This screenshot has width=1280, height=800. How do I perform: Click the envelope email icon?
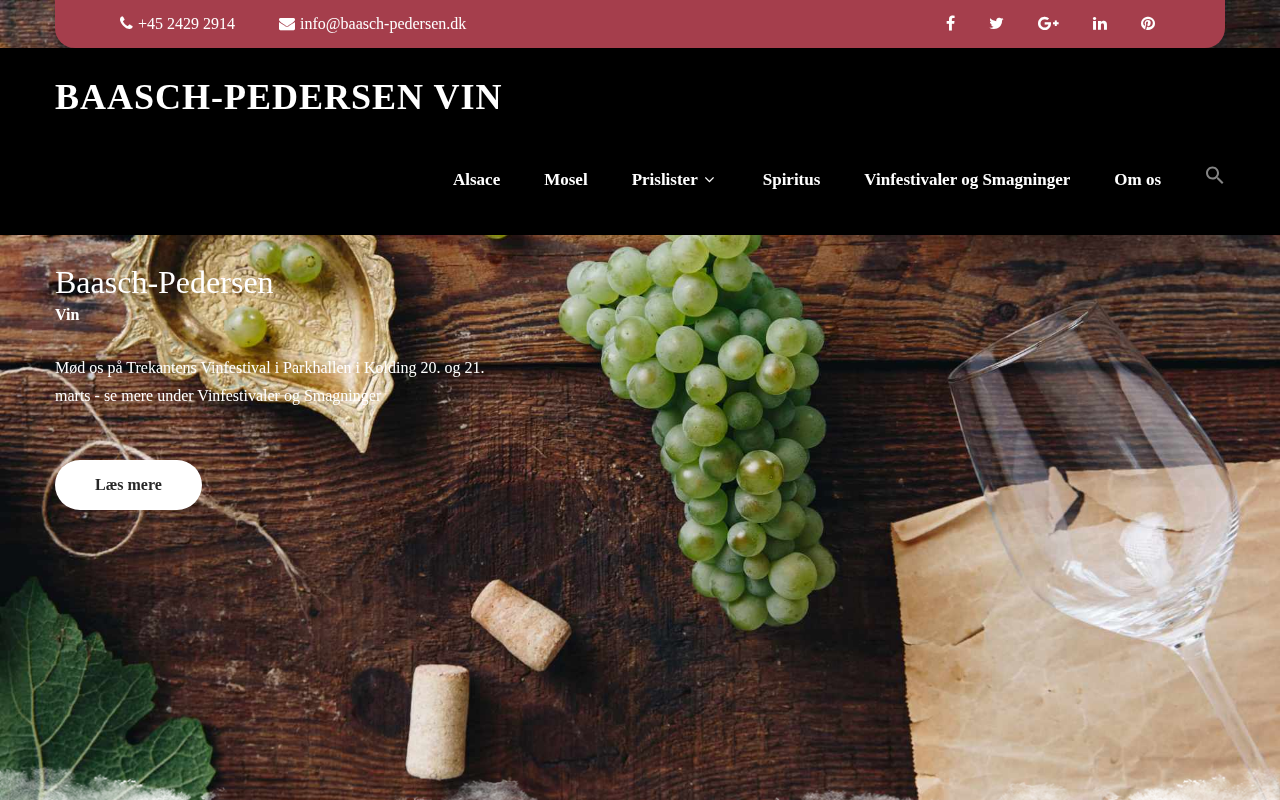pyautogui.click(x=287, y=24)
